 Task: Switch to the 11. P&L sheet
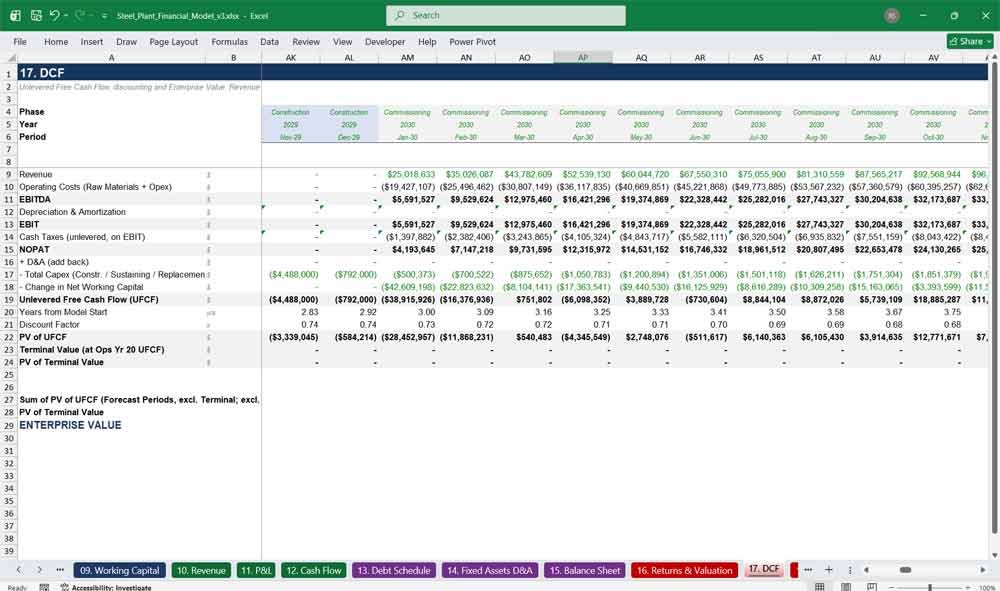(256, 571)
